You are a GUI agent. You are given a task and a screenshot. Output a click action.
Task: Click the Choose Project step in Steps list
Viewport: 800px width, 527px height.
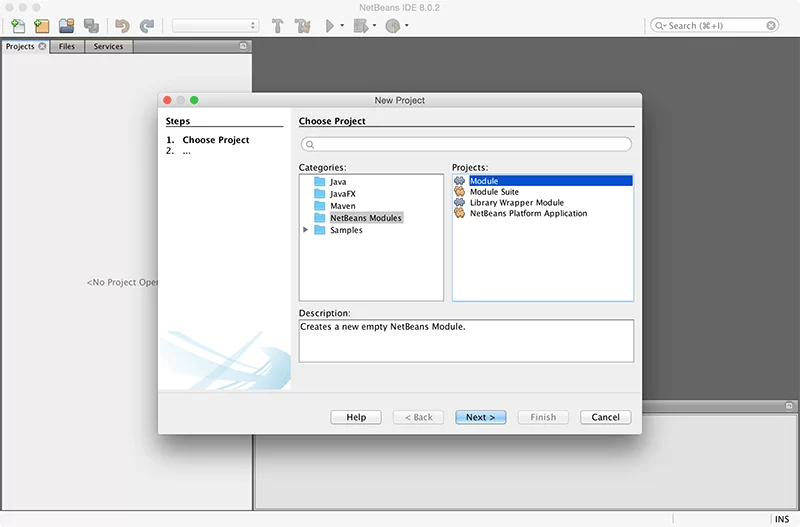tap(216, 140)
